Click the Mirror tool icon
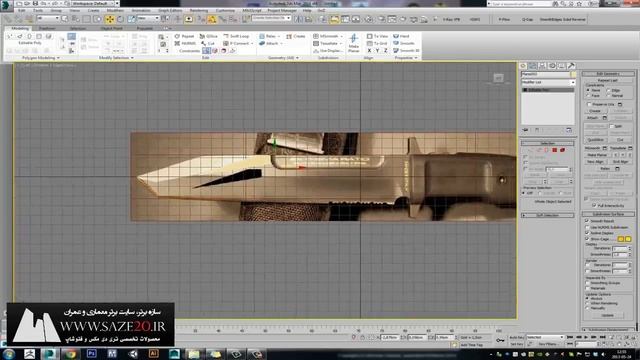 [298, 19]
